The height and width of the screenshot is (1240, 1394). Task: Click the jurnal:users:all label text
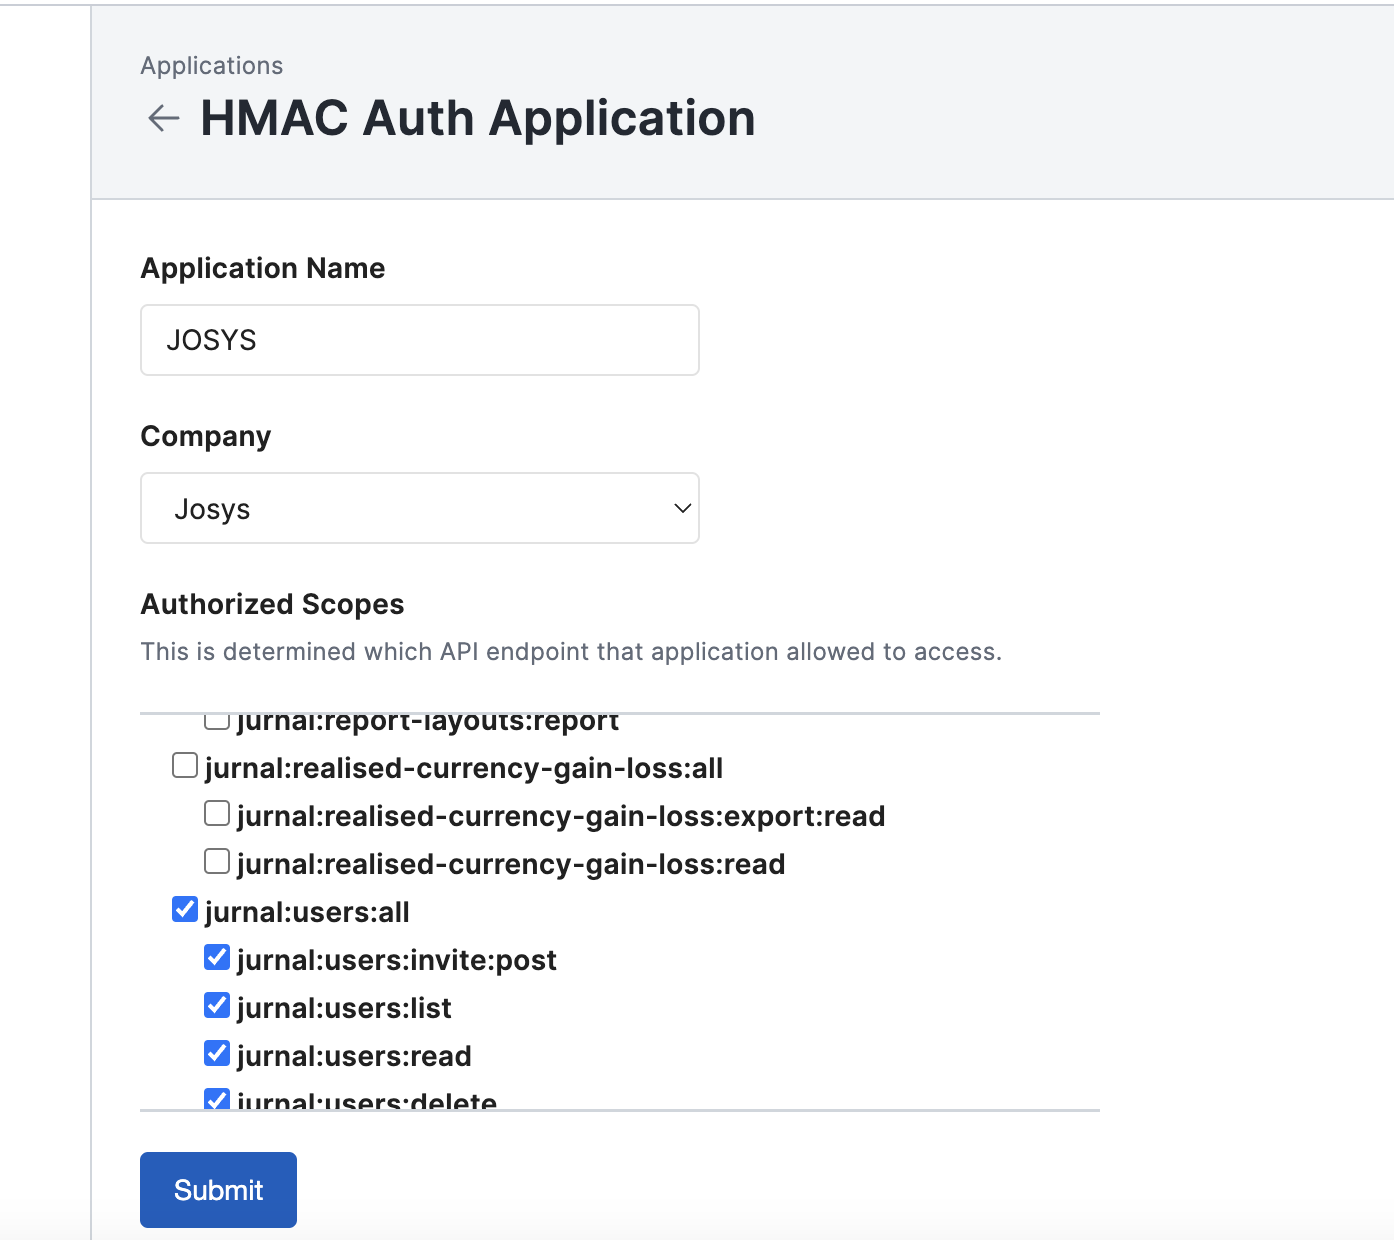coord(307,912)
